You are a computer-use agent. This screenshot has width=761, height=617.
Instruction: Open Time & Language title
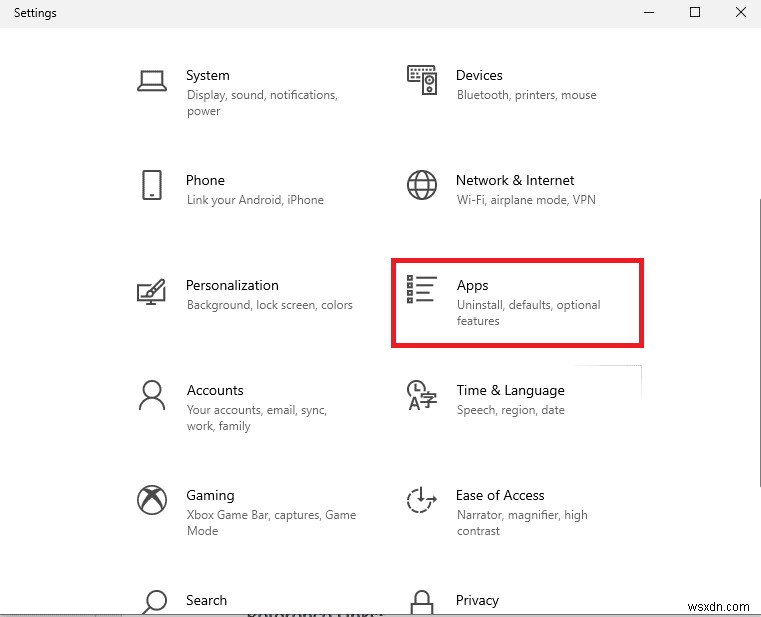(511, 391)
